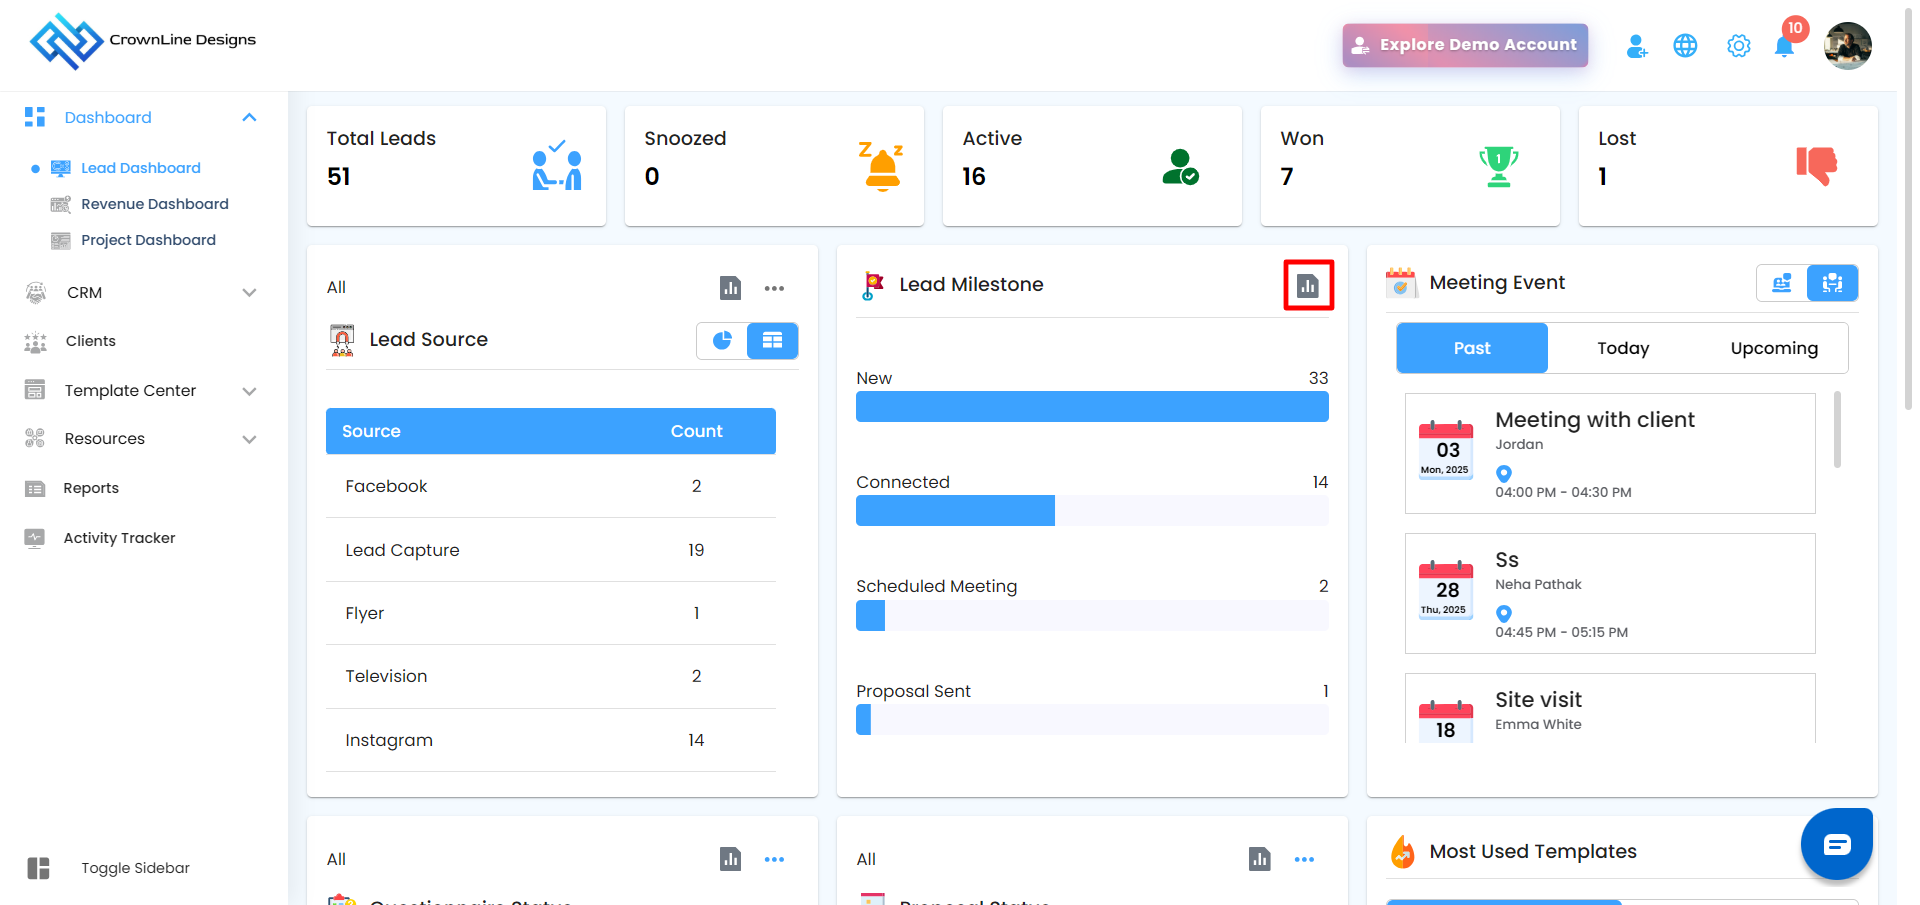Image resolution: width=1920 pixels, height=905 pixels.
Task: Click the meetings list scrollbar
Action: click(1837, 430)
